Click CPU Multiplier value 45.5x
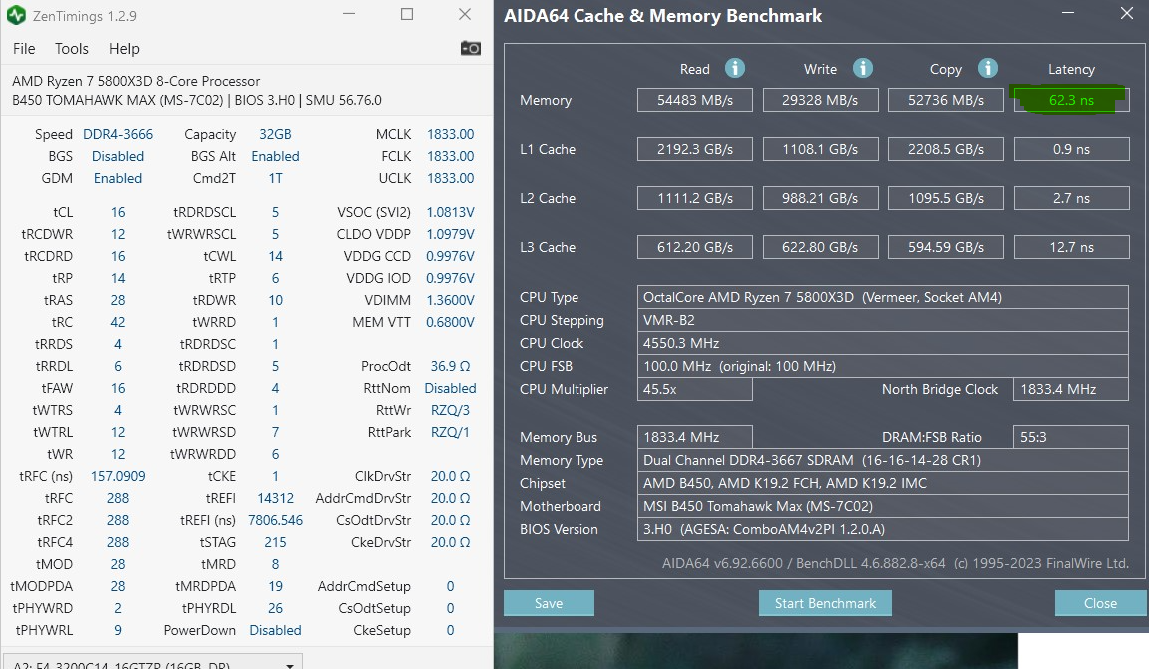The height and width of the screenshot is (669, 1149). click(x=695, y=389)
